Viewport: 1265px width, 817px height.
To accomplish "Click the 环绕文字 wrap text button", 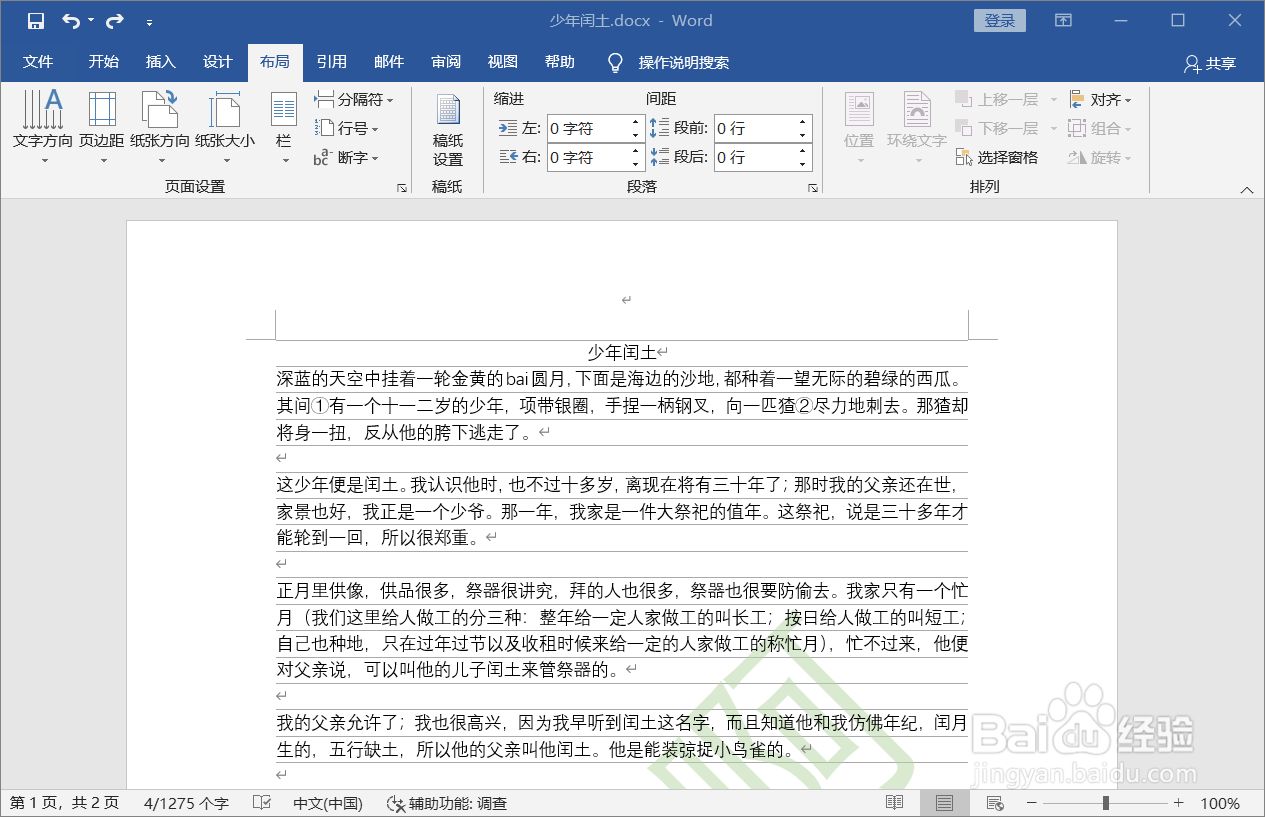I will click(917, 128).
